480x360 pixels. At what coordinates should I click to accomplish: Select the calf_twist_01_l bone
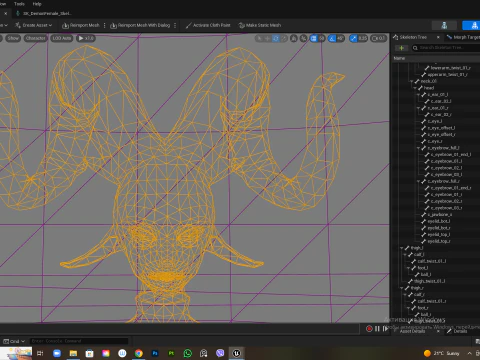click(x=431, y=261)
